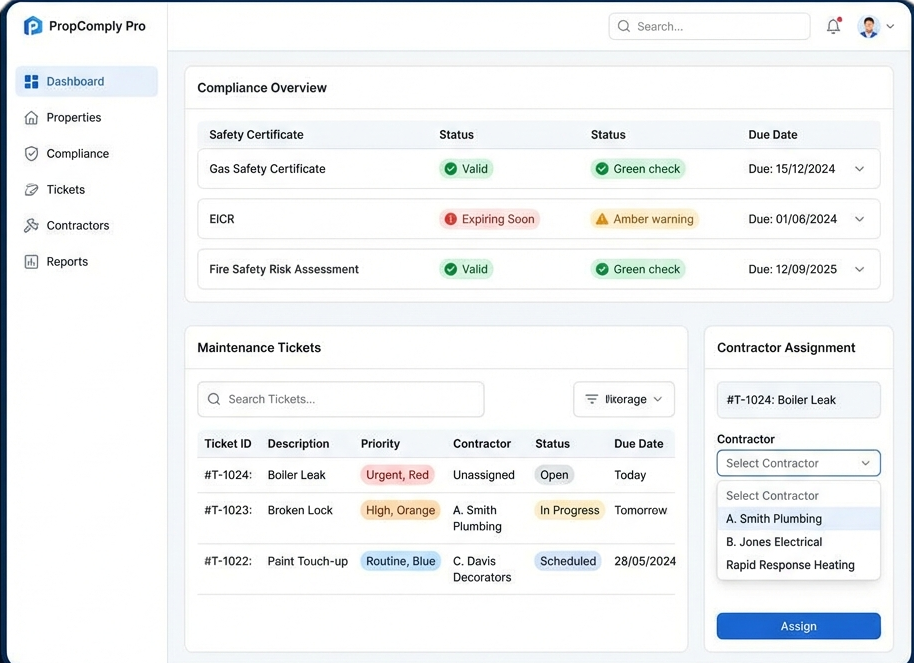Click the Reports chart icon in sidebar
This screenshot has height=663, width=914.
tap(31, 262)
